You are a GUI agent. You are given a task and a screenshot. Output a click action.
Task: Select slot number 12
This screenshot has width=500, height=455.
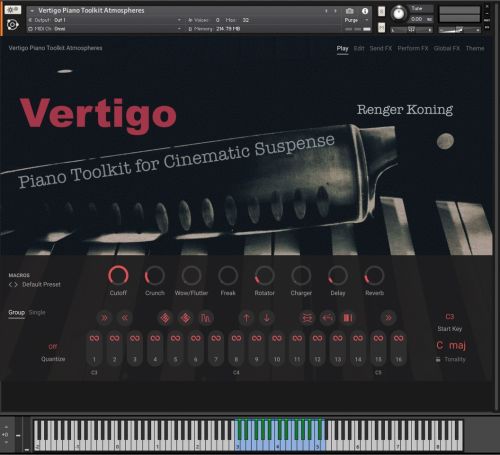317,360
